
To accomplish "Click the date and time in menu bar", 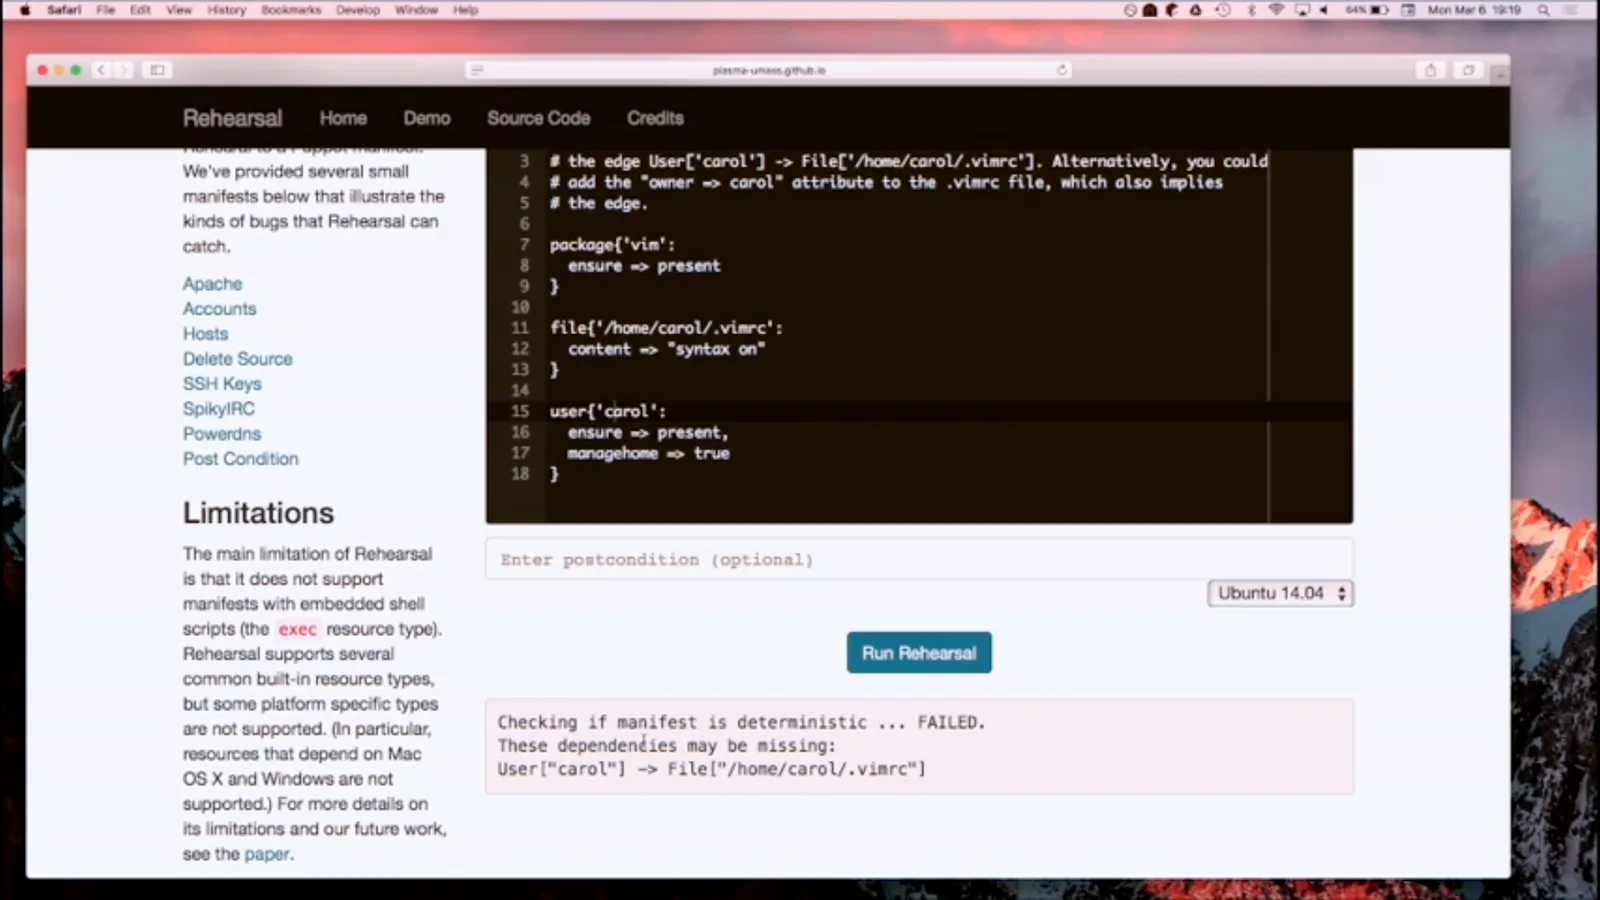I will click(1474, 10).
